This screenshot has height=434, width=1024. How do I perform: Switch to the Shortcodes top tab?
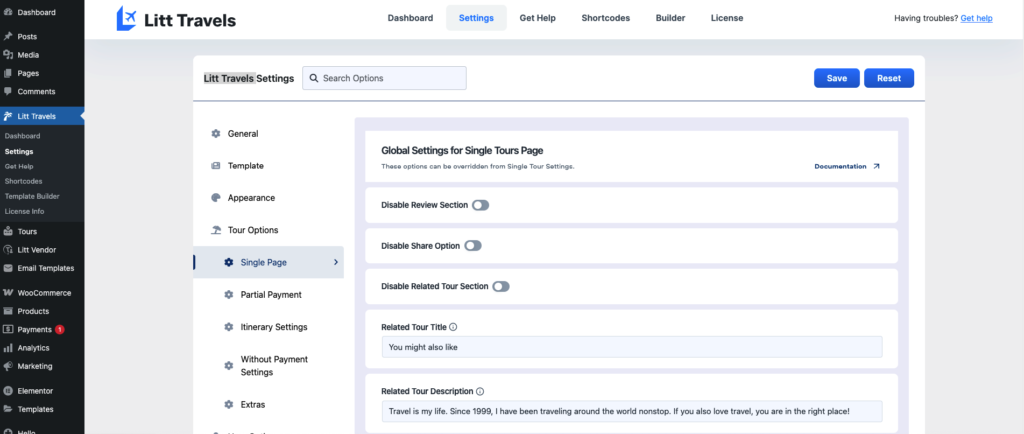point(604,18)
